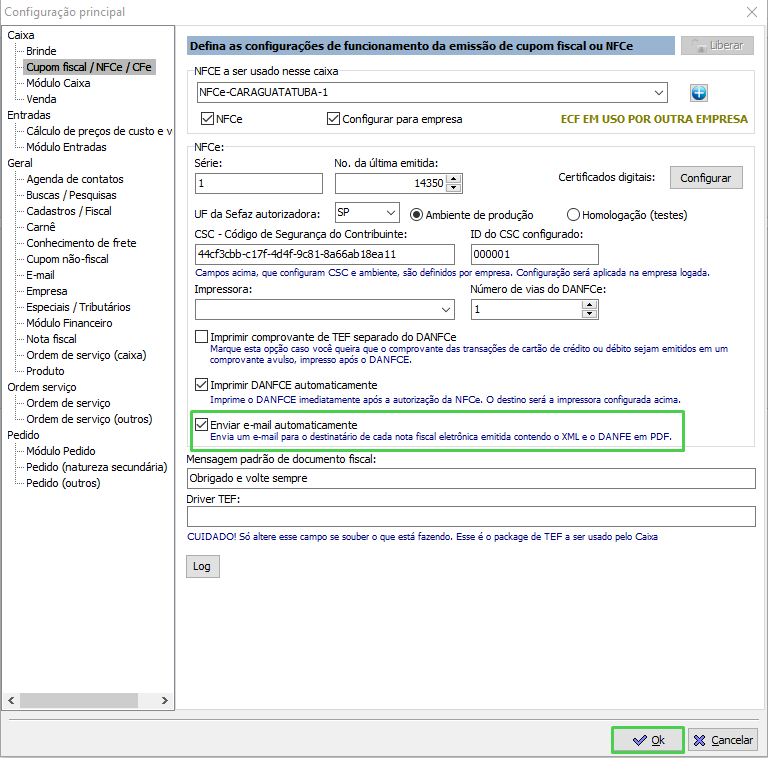Select Módulo Entradas tree item
This screenshot has height=758, width=768.
[66, 147]
